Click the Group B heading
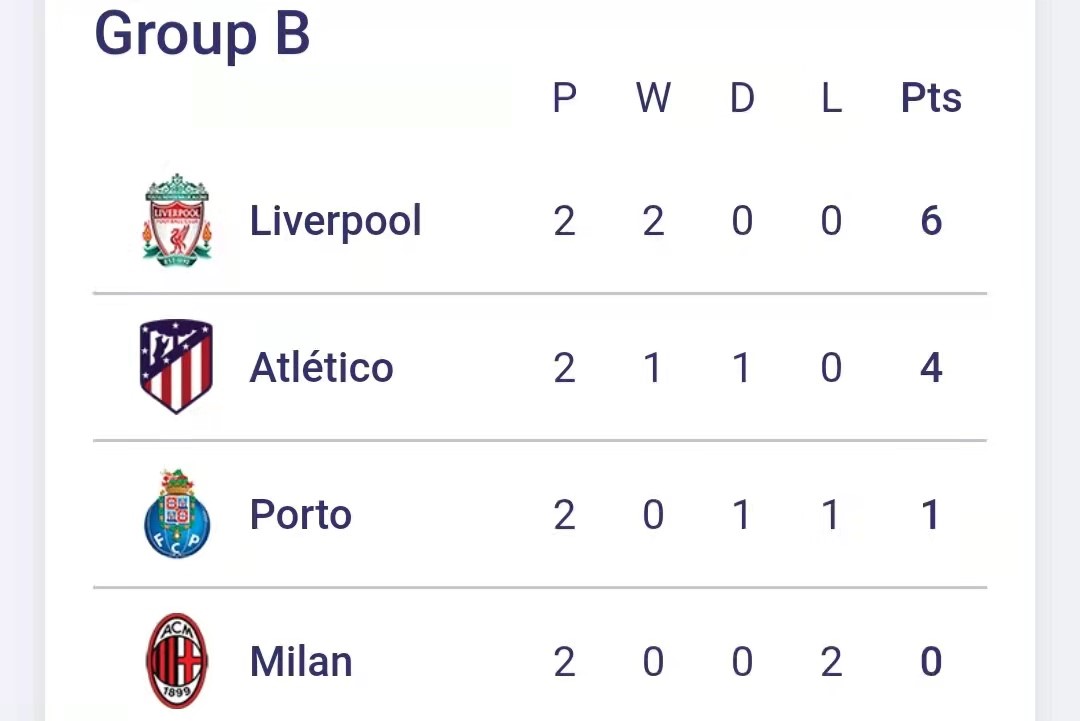The width and height of the screenshot is (1080, 721). pos(202,33)
